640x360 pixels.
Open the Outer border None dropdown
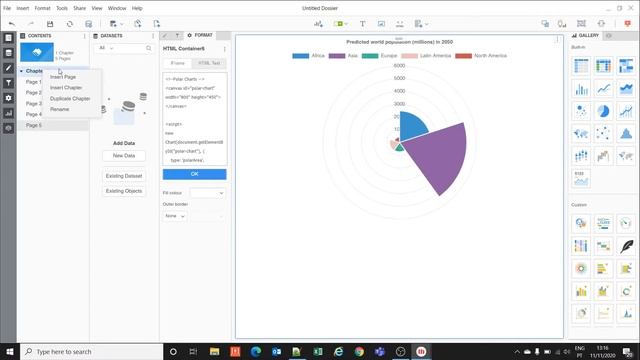tap(175, 216)
